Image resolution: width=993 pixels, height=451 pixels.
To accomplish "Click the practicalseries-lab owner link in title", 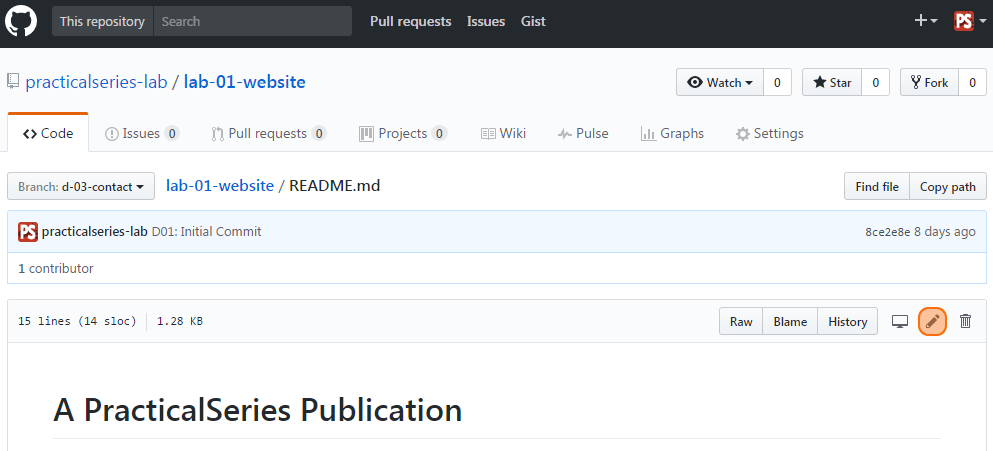I will coord(96,82).
